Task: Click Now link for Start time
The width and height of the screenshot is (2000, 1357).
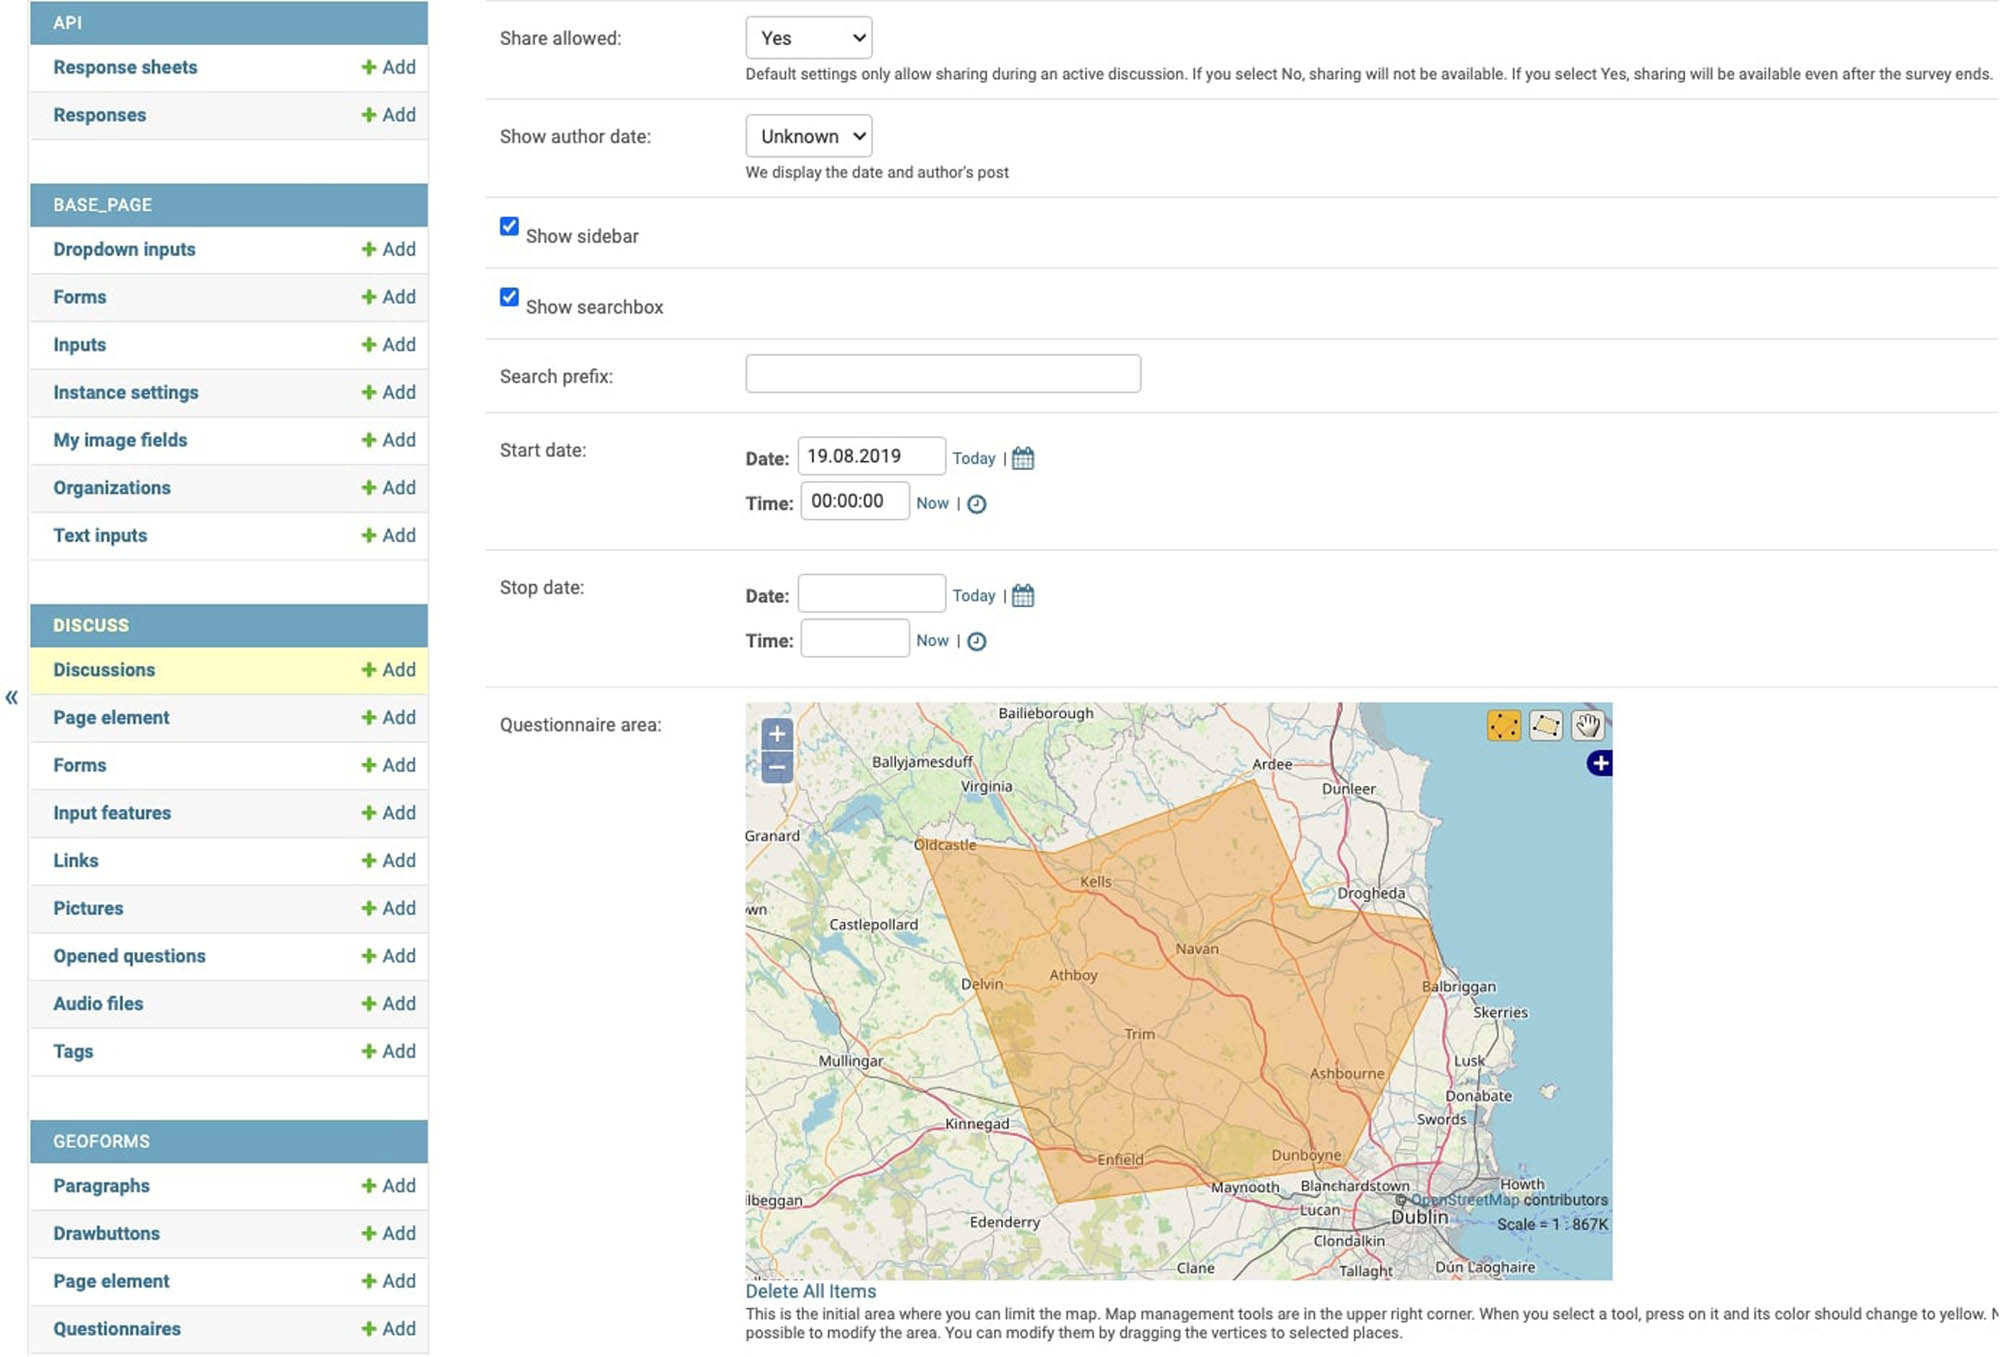Action: click(932, 504)
